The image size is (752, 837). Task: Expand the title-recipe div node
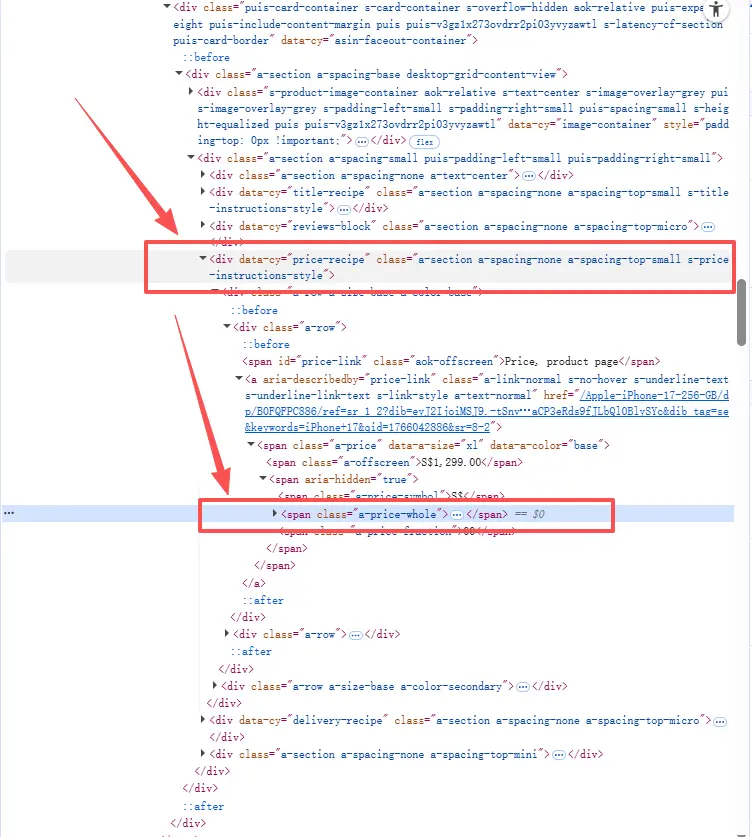203,192
